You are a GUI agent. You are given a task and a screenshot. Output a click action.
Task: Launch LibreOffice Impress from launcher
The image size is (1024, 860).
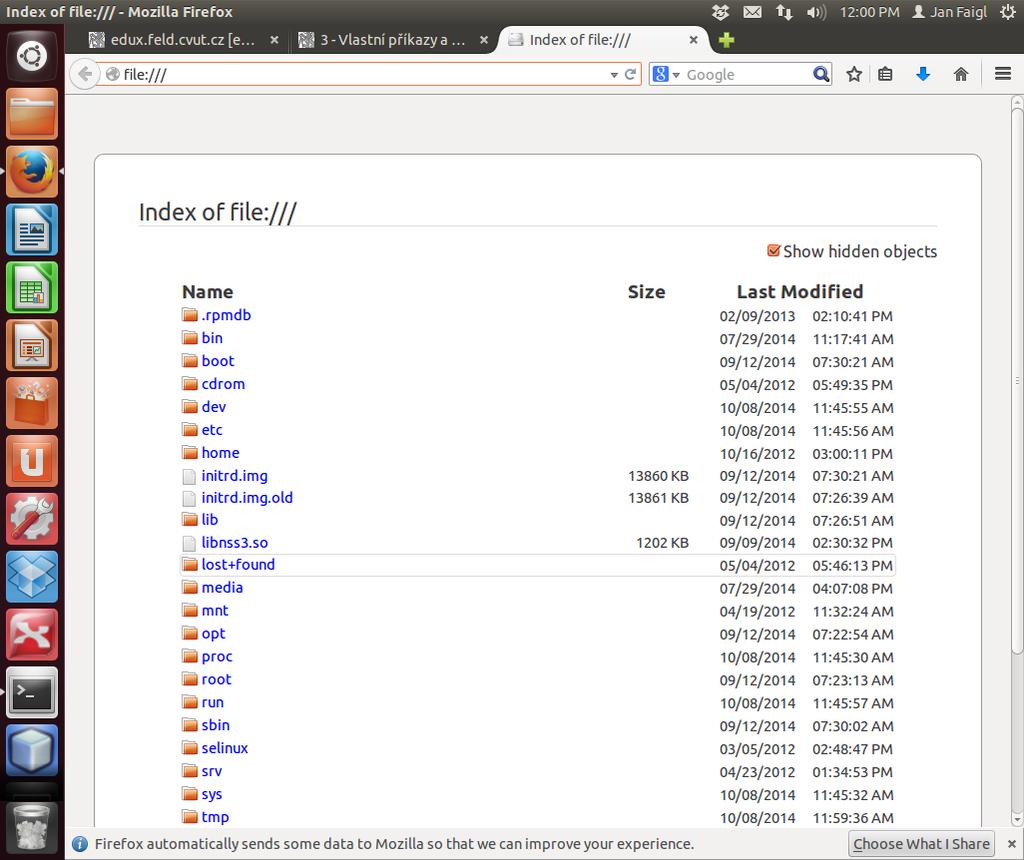pyautogui.click(x=31, y=345)
